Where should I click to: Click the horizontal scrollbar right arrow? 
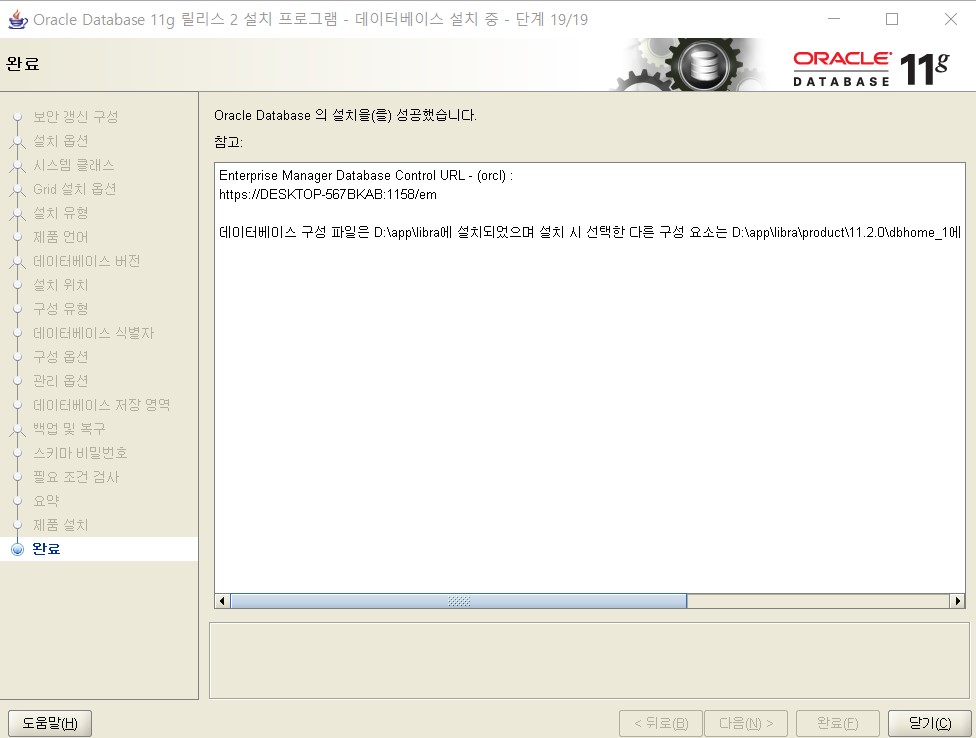pyautogui.click(x=957, y=601)
